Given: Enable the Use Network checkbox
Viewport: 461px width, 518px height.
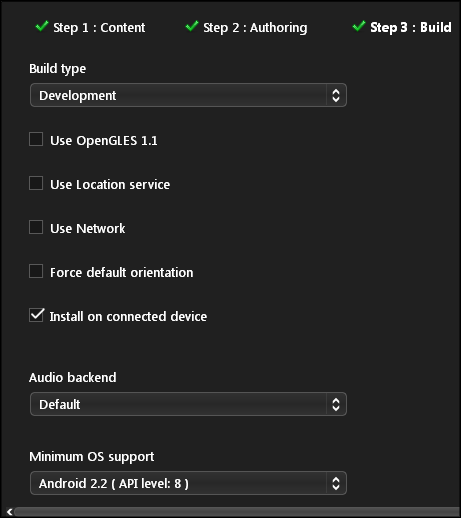Looking at the screenshot, I should pyautogui.click(x=36, y=227).
